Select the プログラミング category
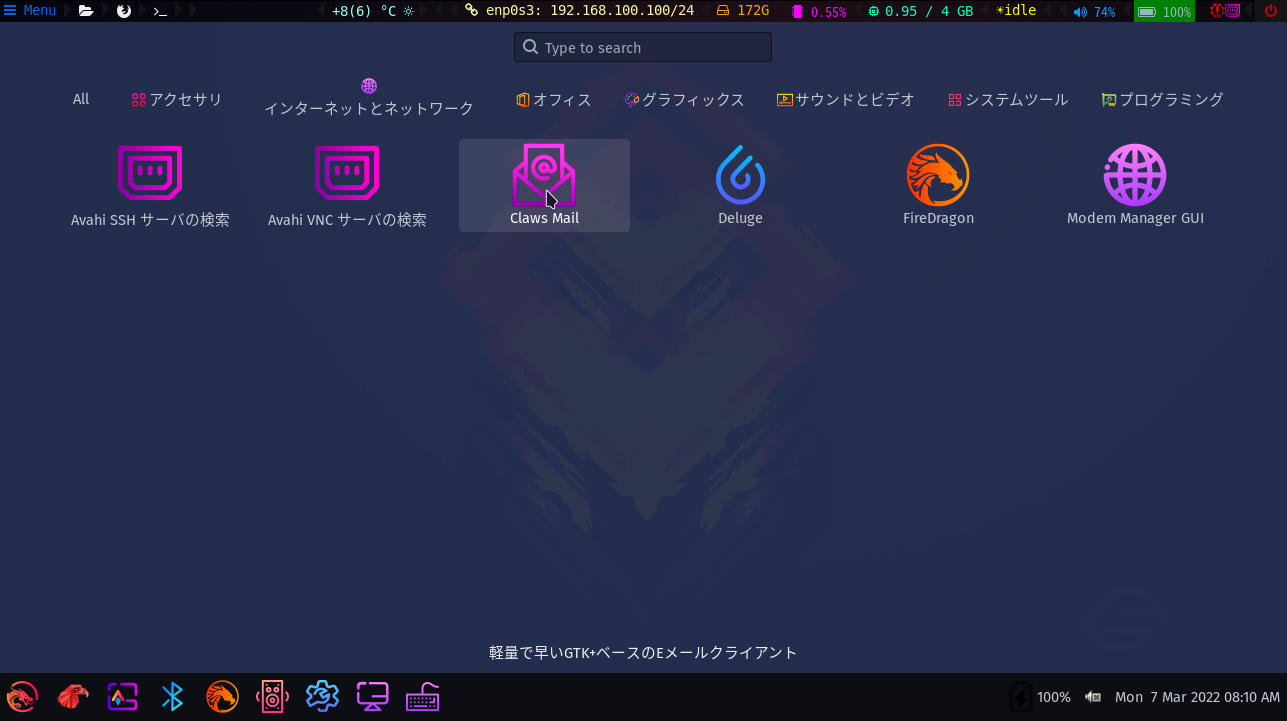Image resolution: width=1287 pixels, height=721 pixels. click(x=1162, y=99)
